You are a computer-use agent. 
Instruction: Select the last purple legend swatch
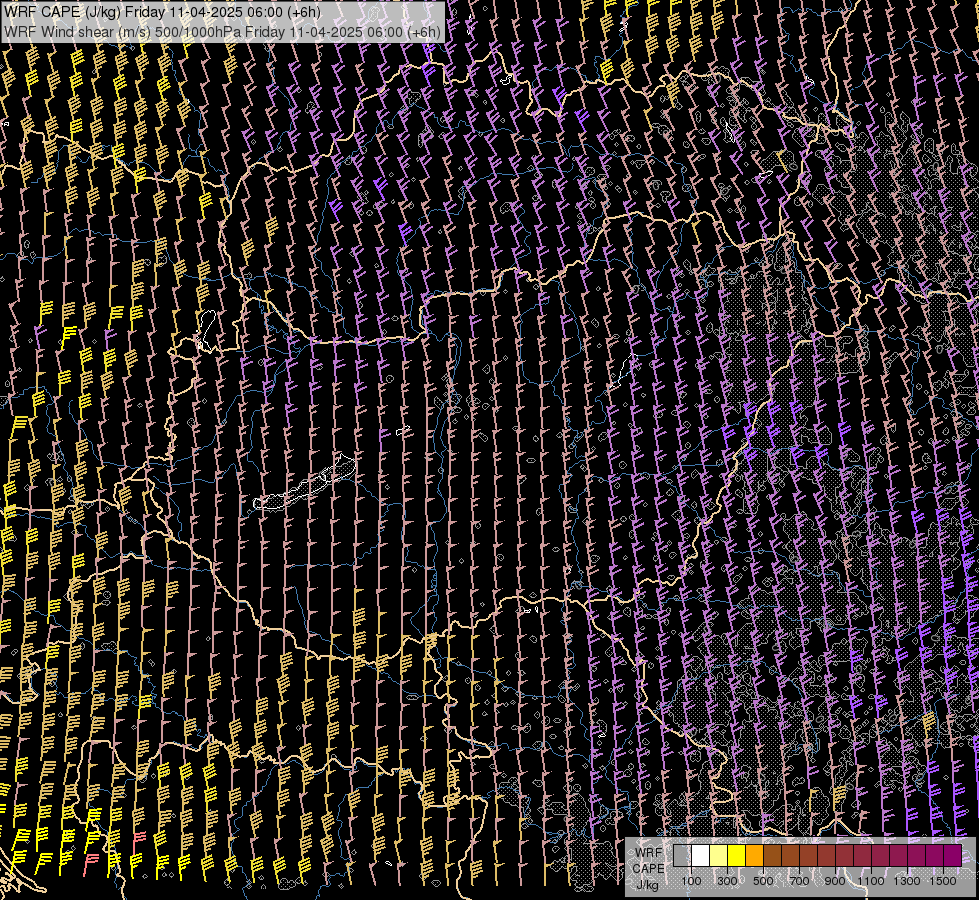point(953,855)
